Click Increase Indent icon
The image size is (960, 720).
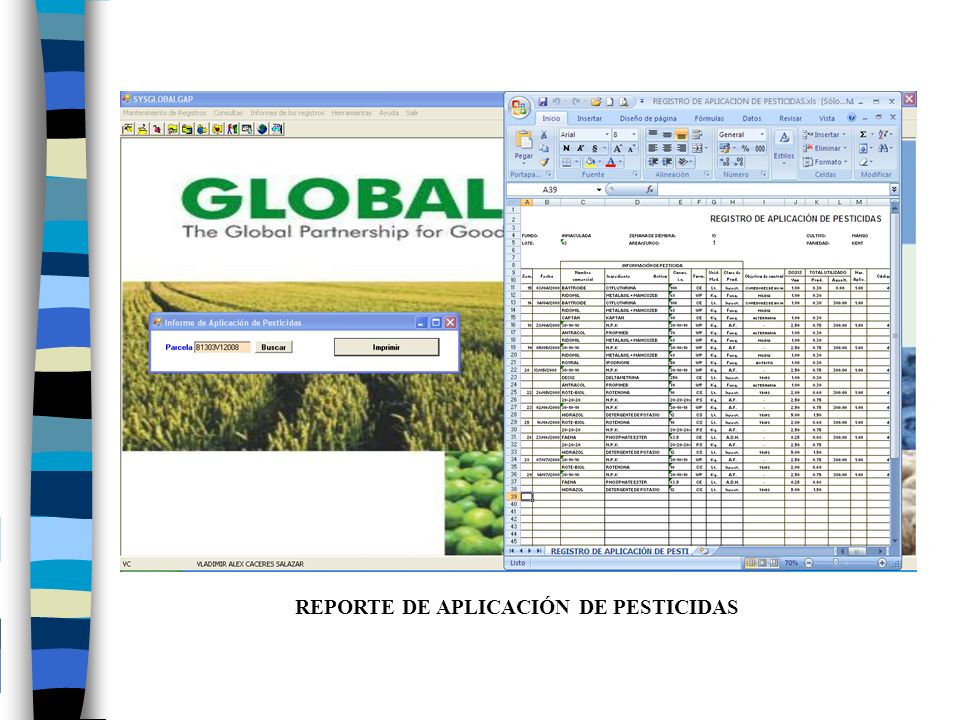click(x=667, y=162)
